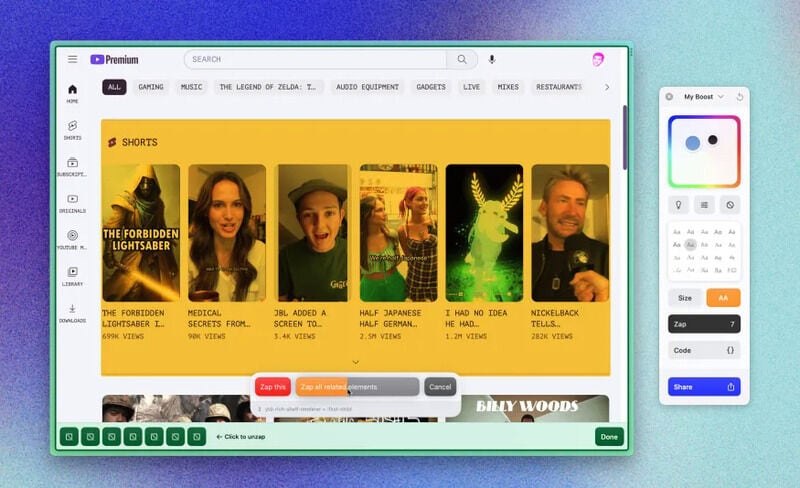
Task: Open the I Had No Idea short
Action: point(484,233)
